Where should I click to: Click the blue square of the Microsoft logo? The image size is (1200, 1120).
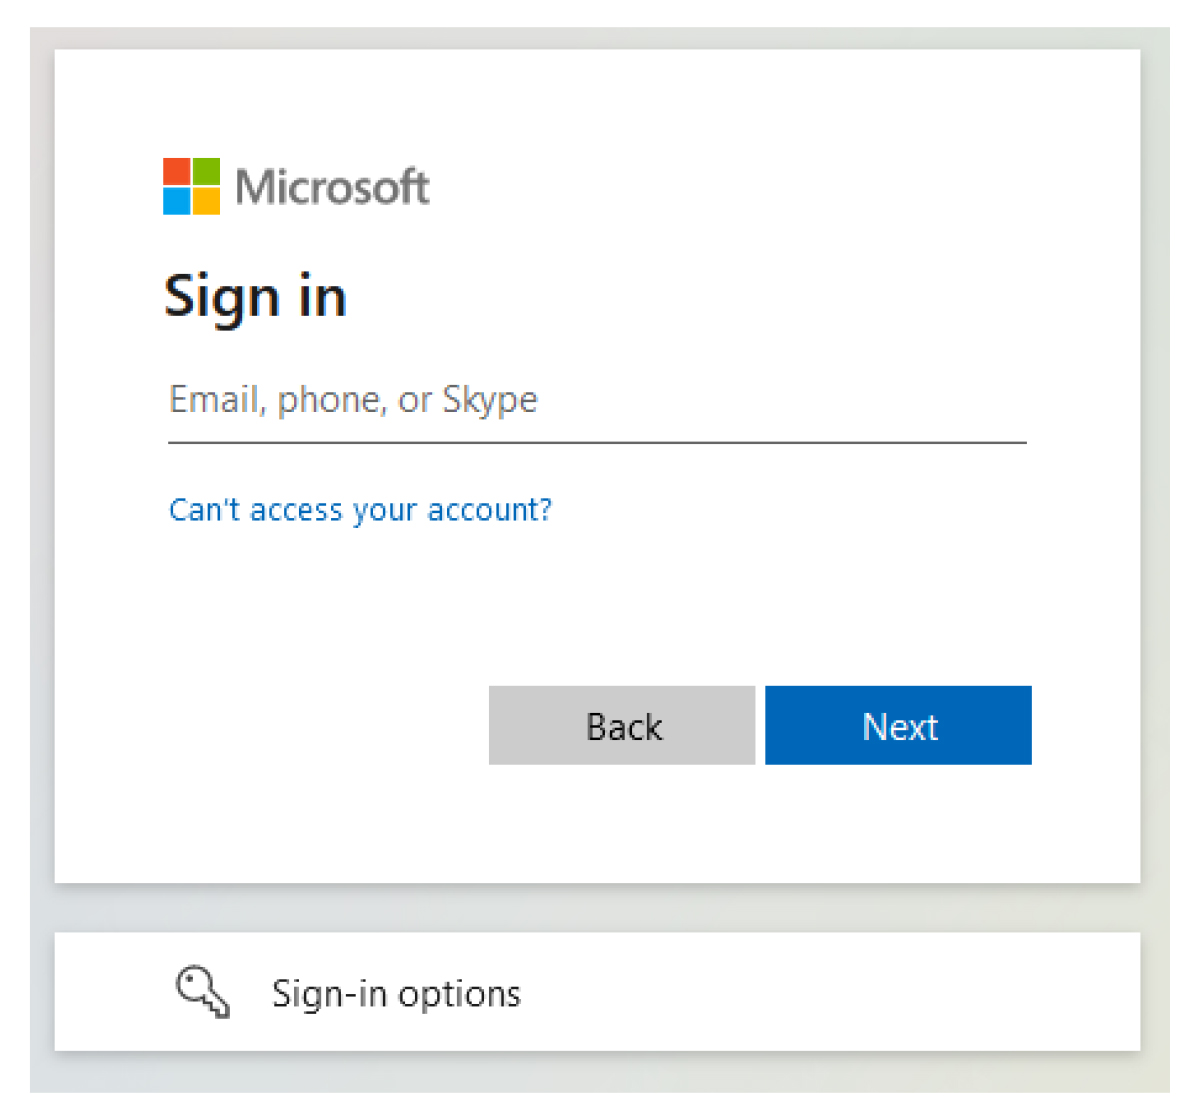pos(177,201)
